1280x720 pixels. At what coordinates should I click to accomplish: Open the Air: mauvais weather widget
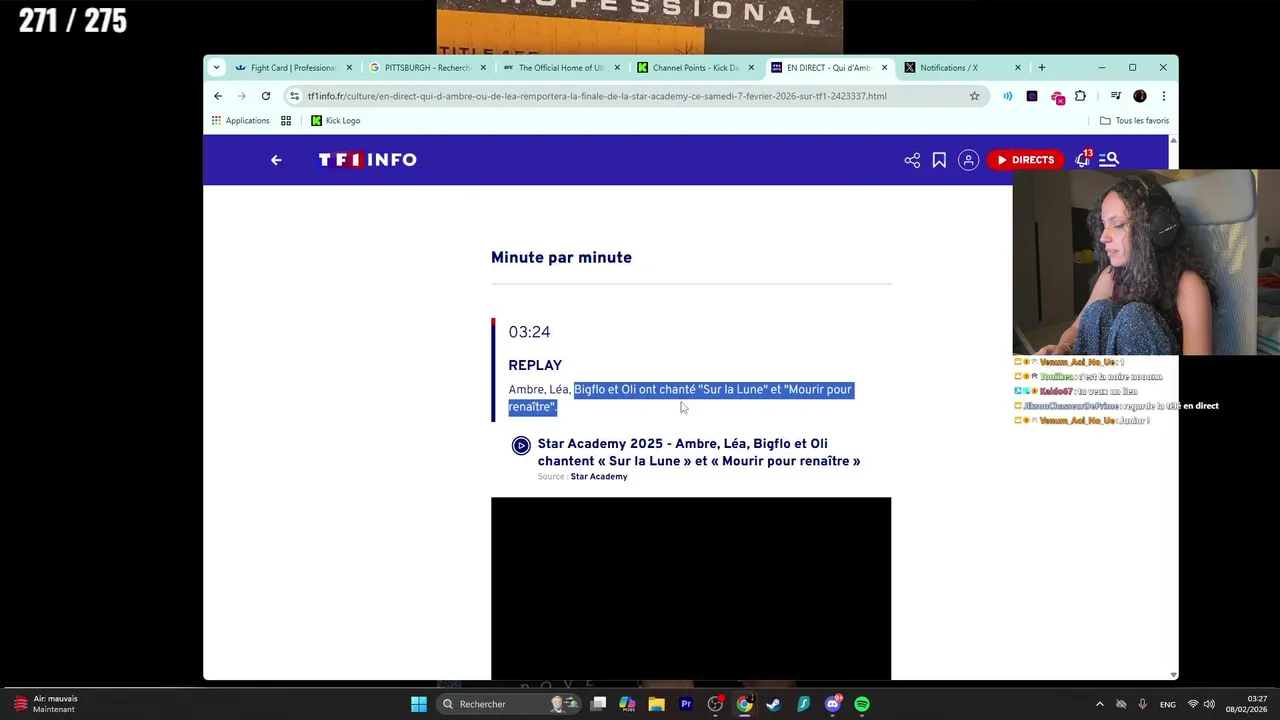(x=47, y=704)
